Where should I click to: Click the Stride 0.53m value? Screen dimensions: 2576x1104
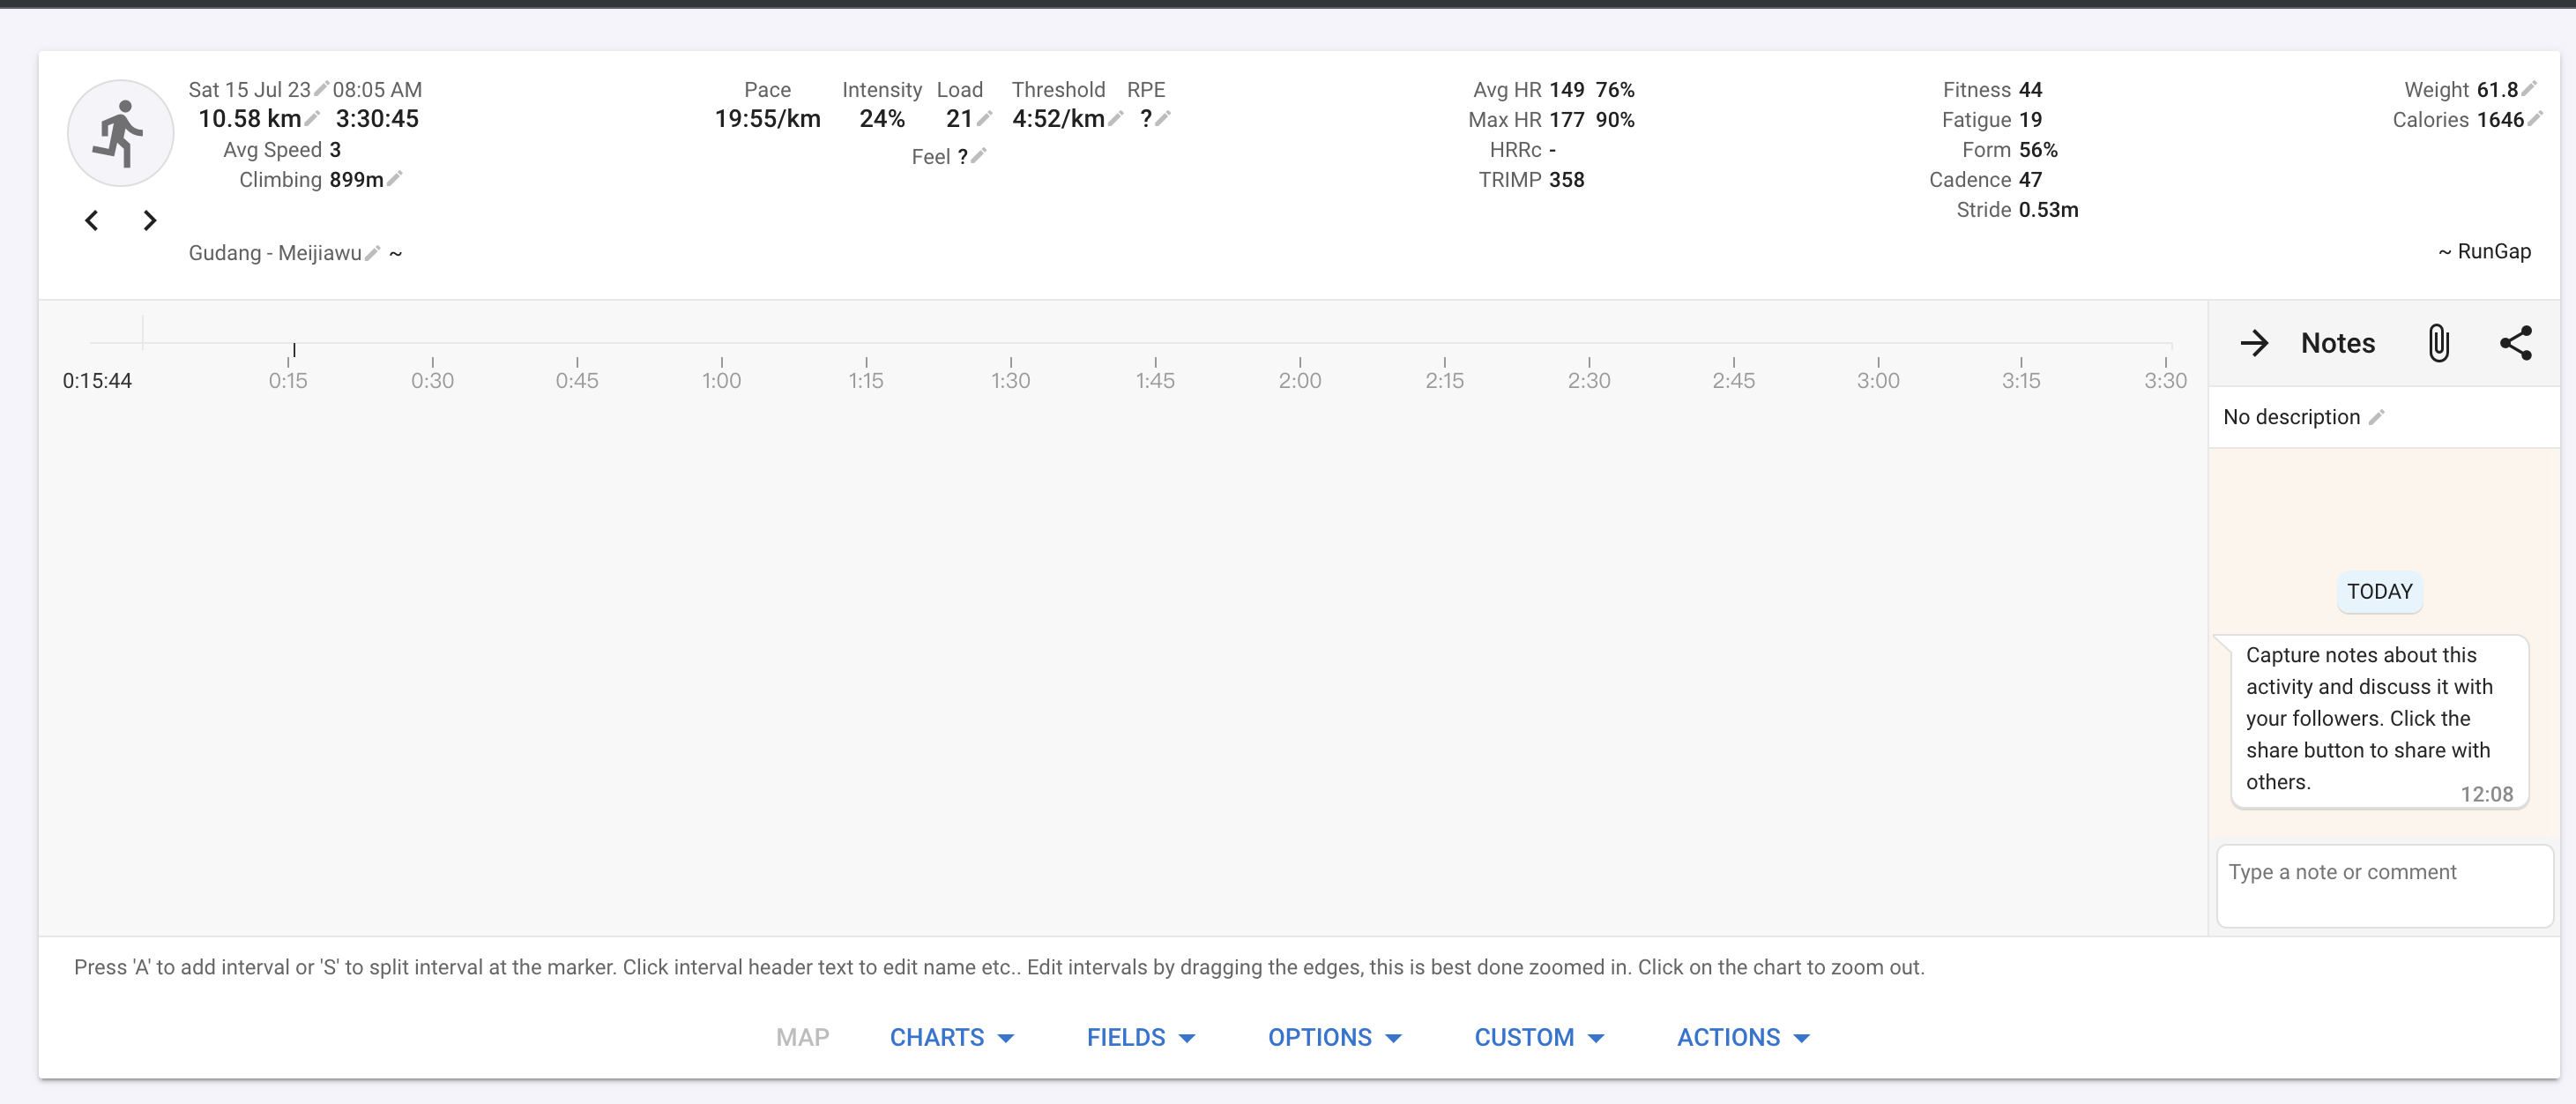(x=2048, y=209)
